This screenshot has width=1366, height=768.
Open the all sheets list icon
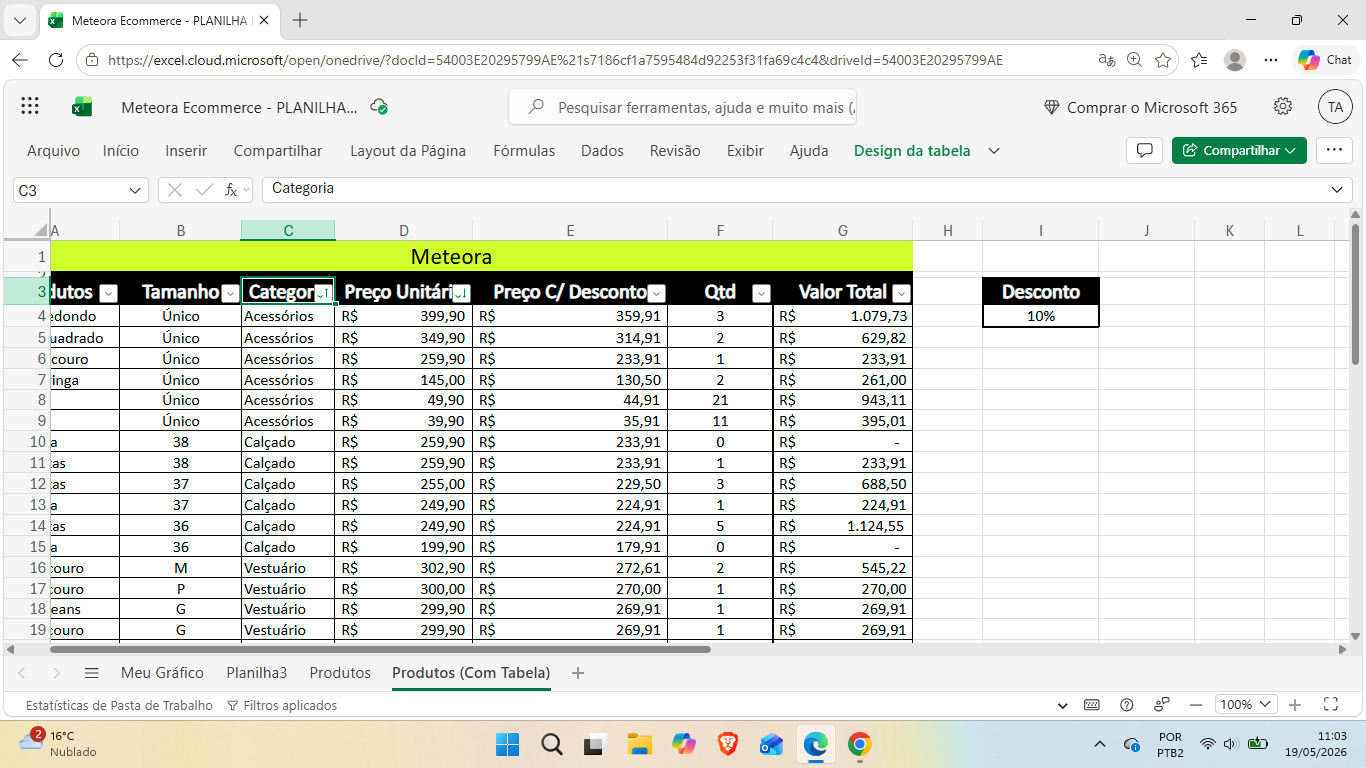(x=92, y=673)
